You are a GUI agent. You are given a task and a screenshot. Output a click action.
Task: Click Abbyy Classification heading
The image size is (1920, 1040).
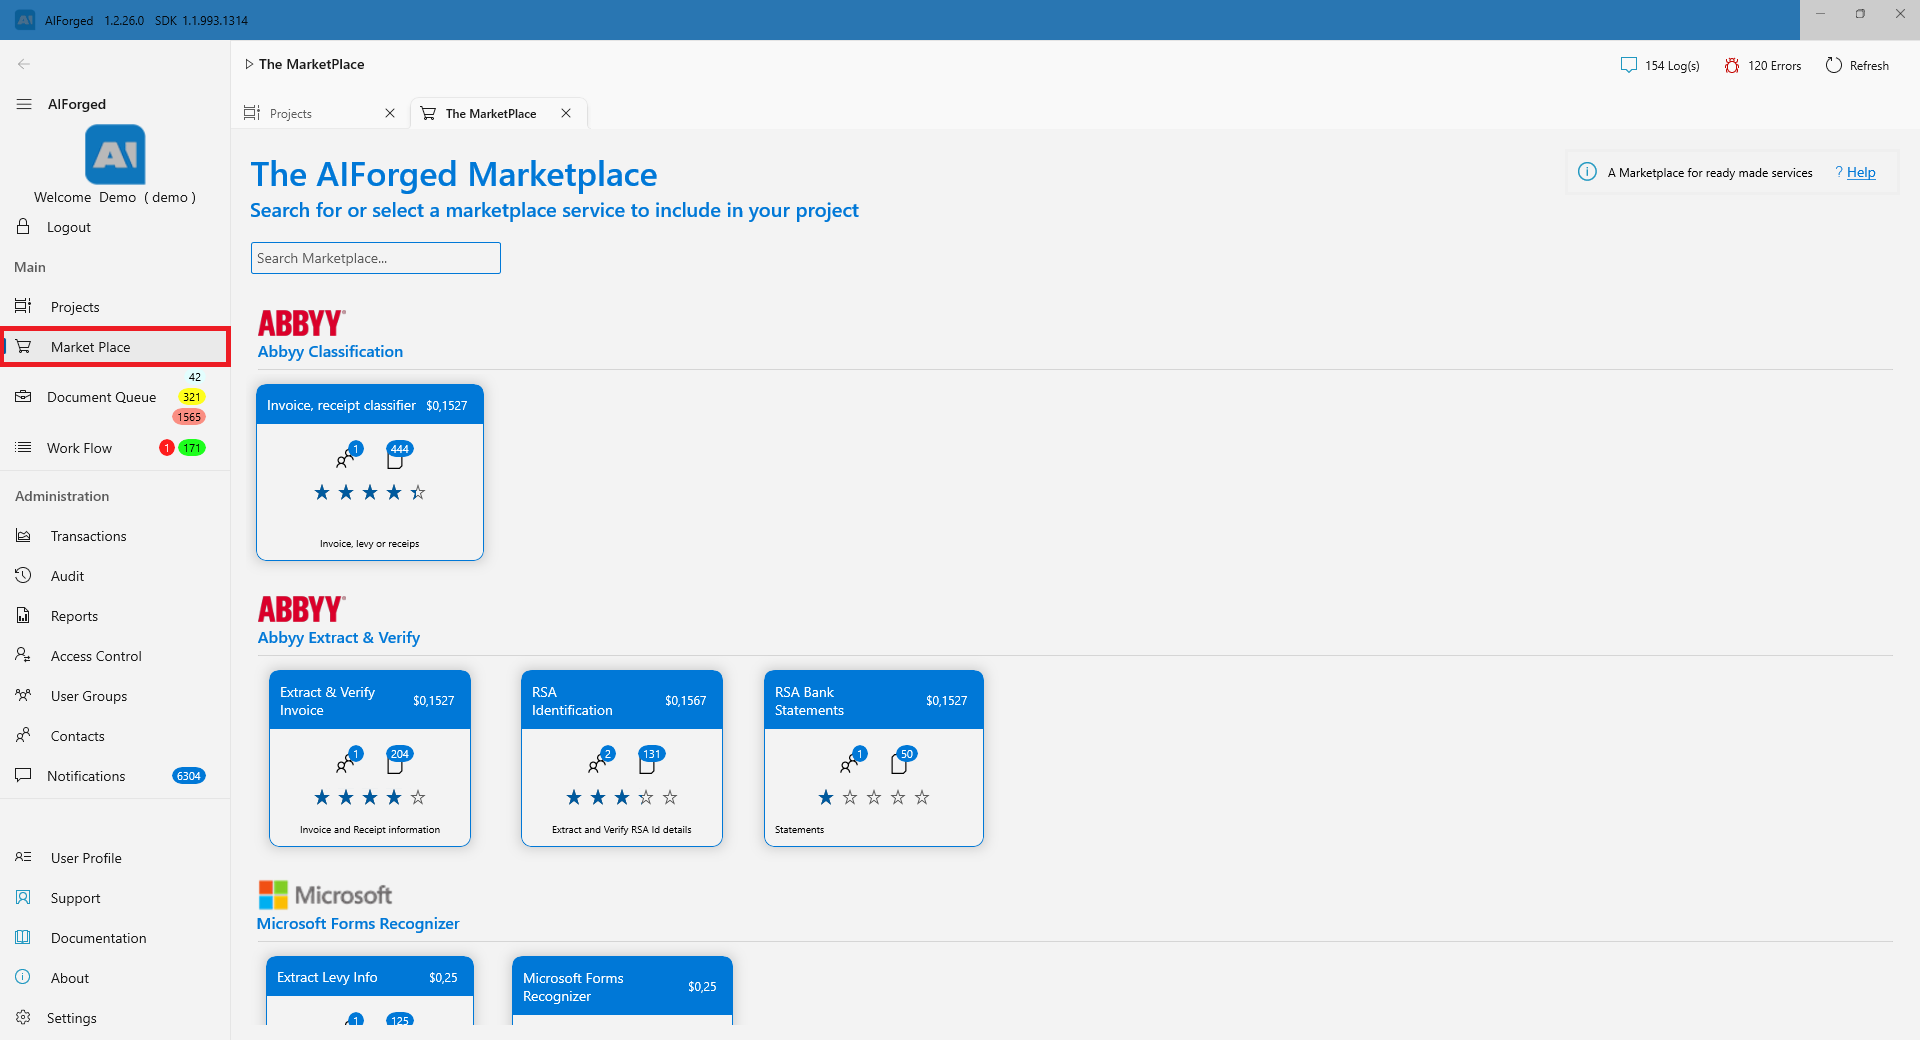pyautogui.click(x=330, y=352)
